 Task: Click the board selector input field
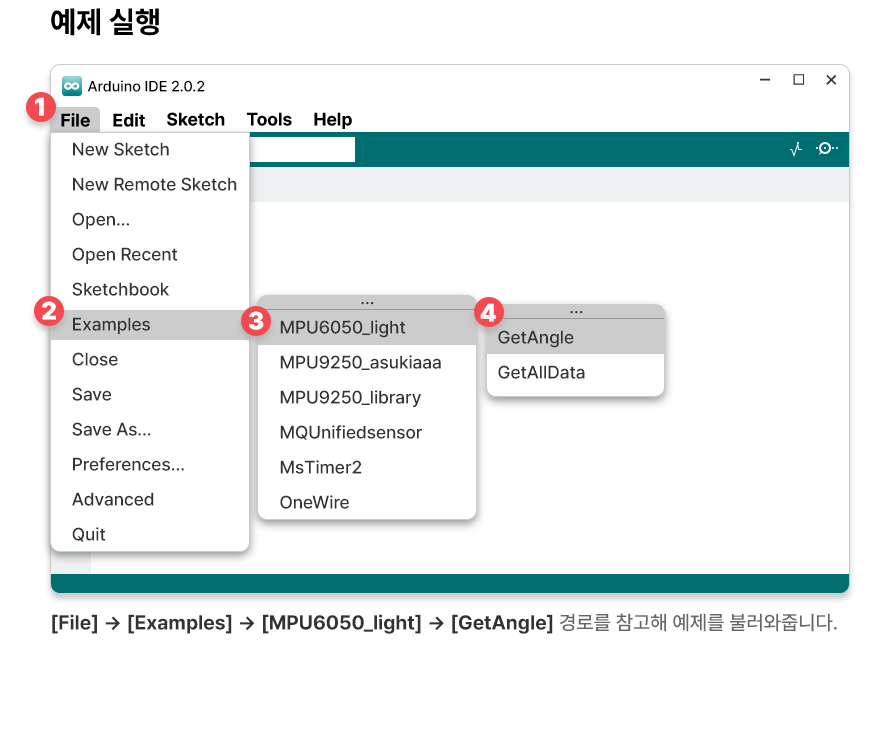point(302,150)
